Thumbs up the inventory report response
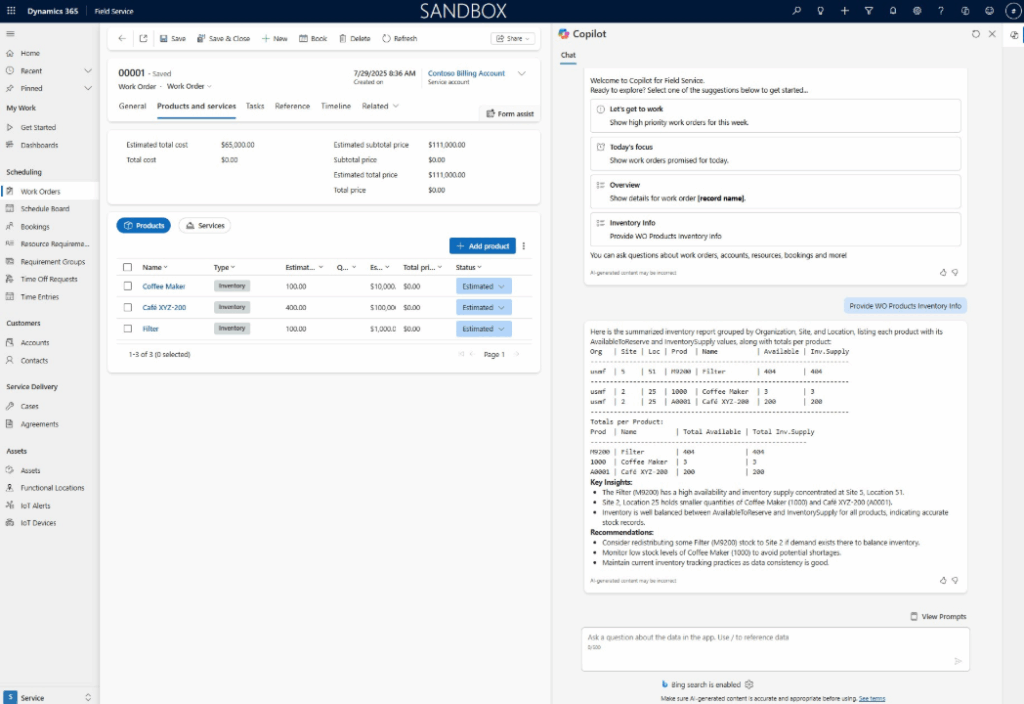 (x=943, y=580)
